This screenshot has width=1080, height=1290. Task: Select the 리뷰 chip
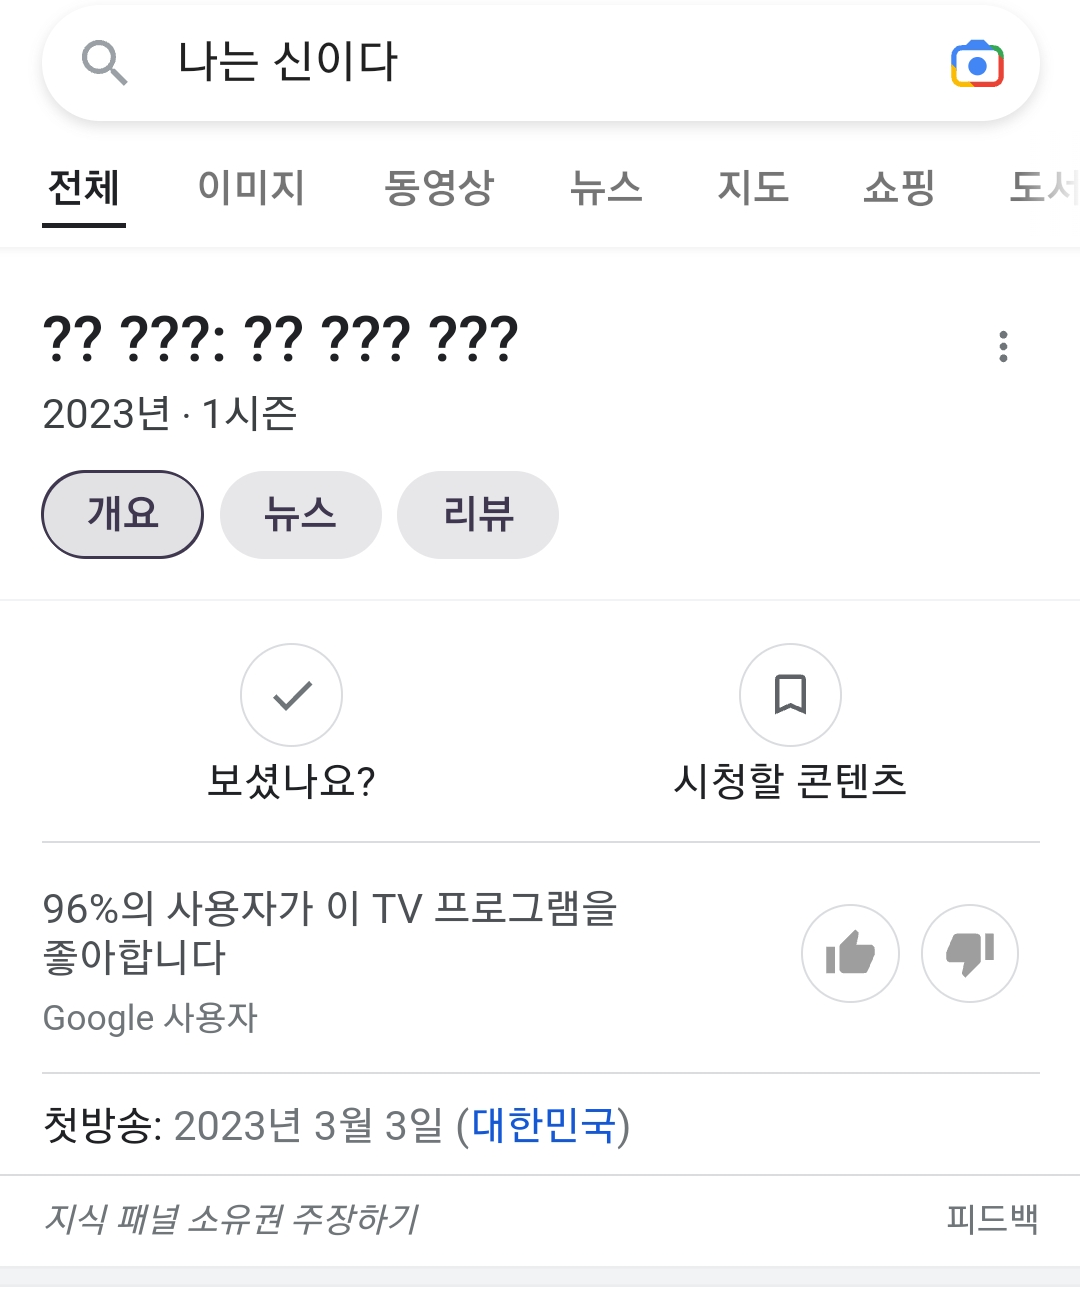(478, 514)
